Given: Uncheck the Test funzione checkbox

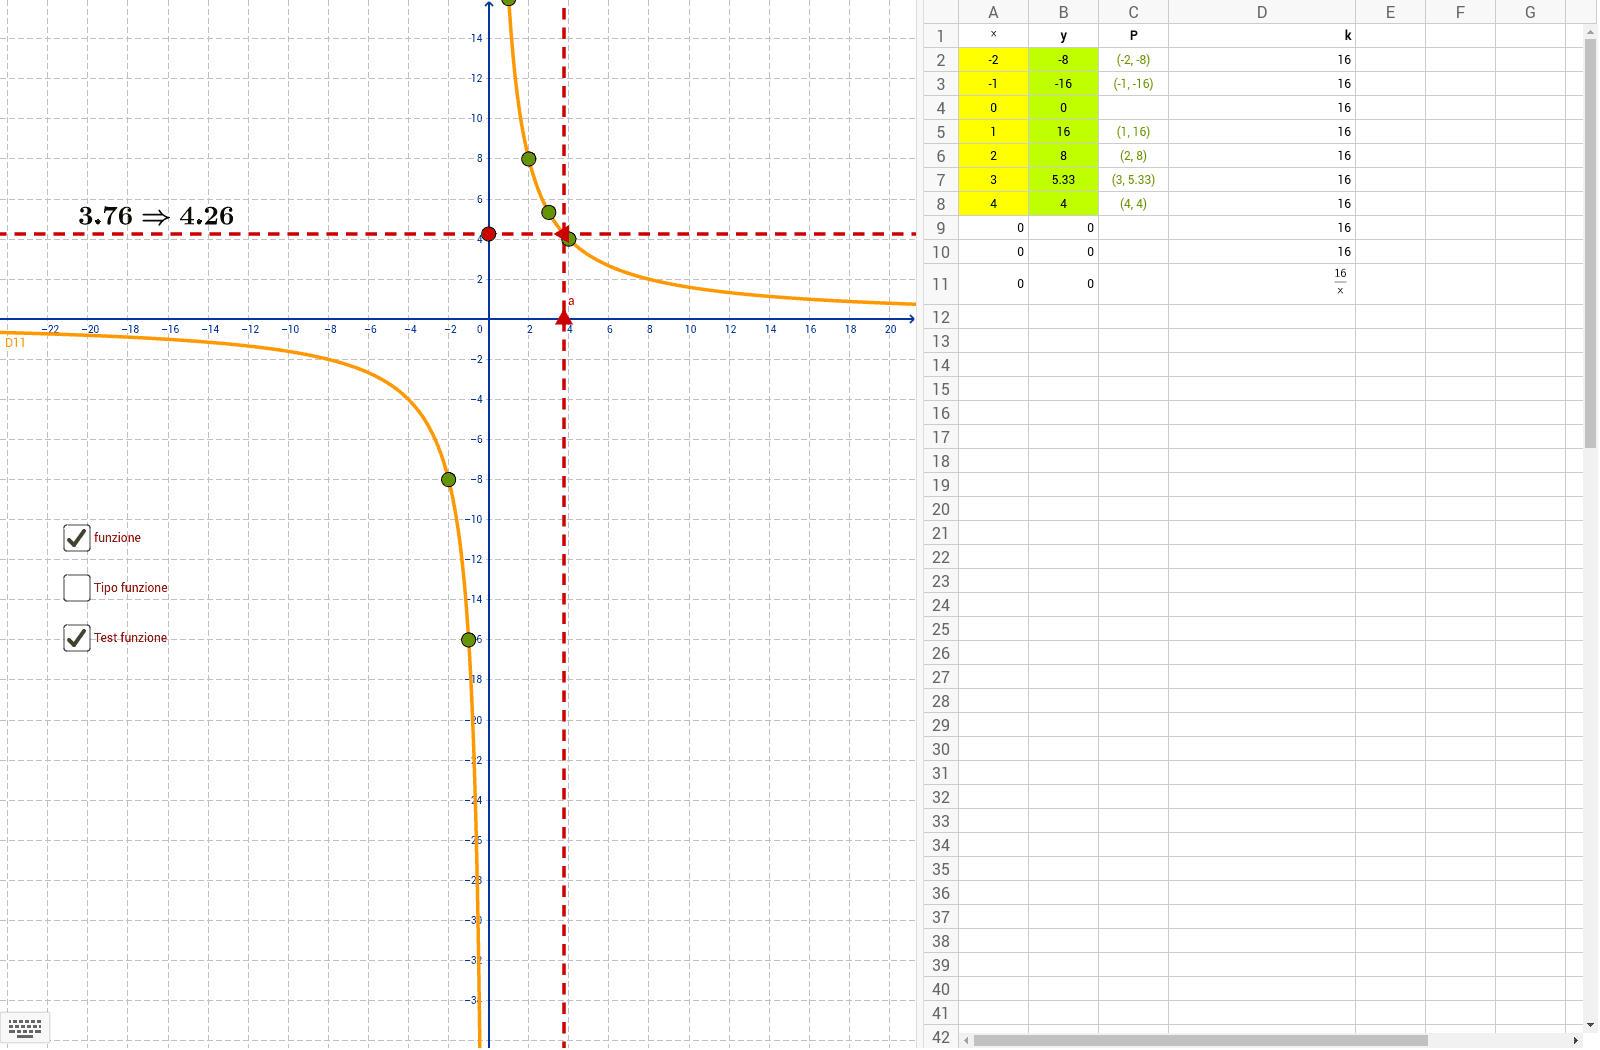Looking at the screenshot, I should point(77,638).
